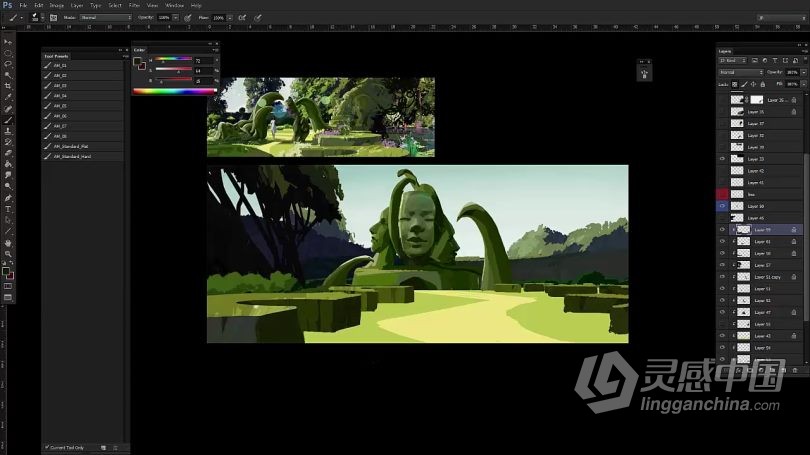The height and width of the screenshot is (455, 810).
Task: Filter layers by pixel type icon
Action: [x=755, y=60]
